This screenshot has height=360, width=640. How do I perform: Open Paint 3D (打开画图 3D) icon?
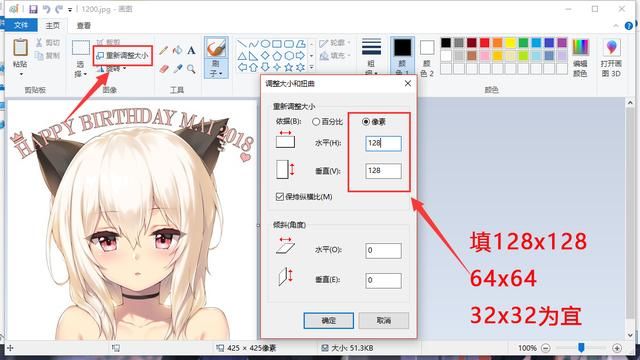(x=611, y=48)
